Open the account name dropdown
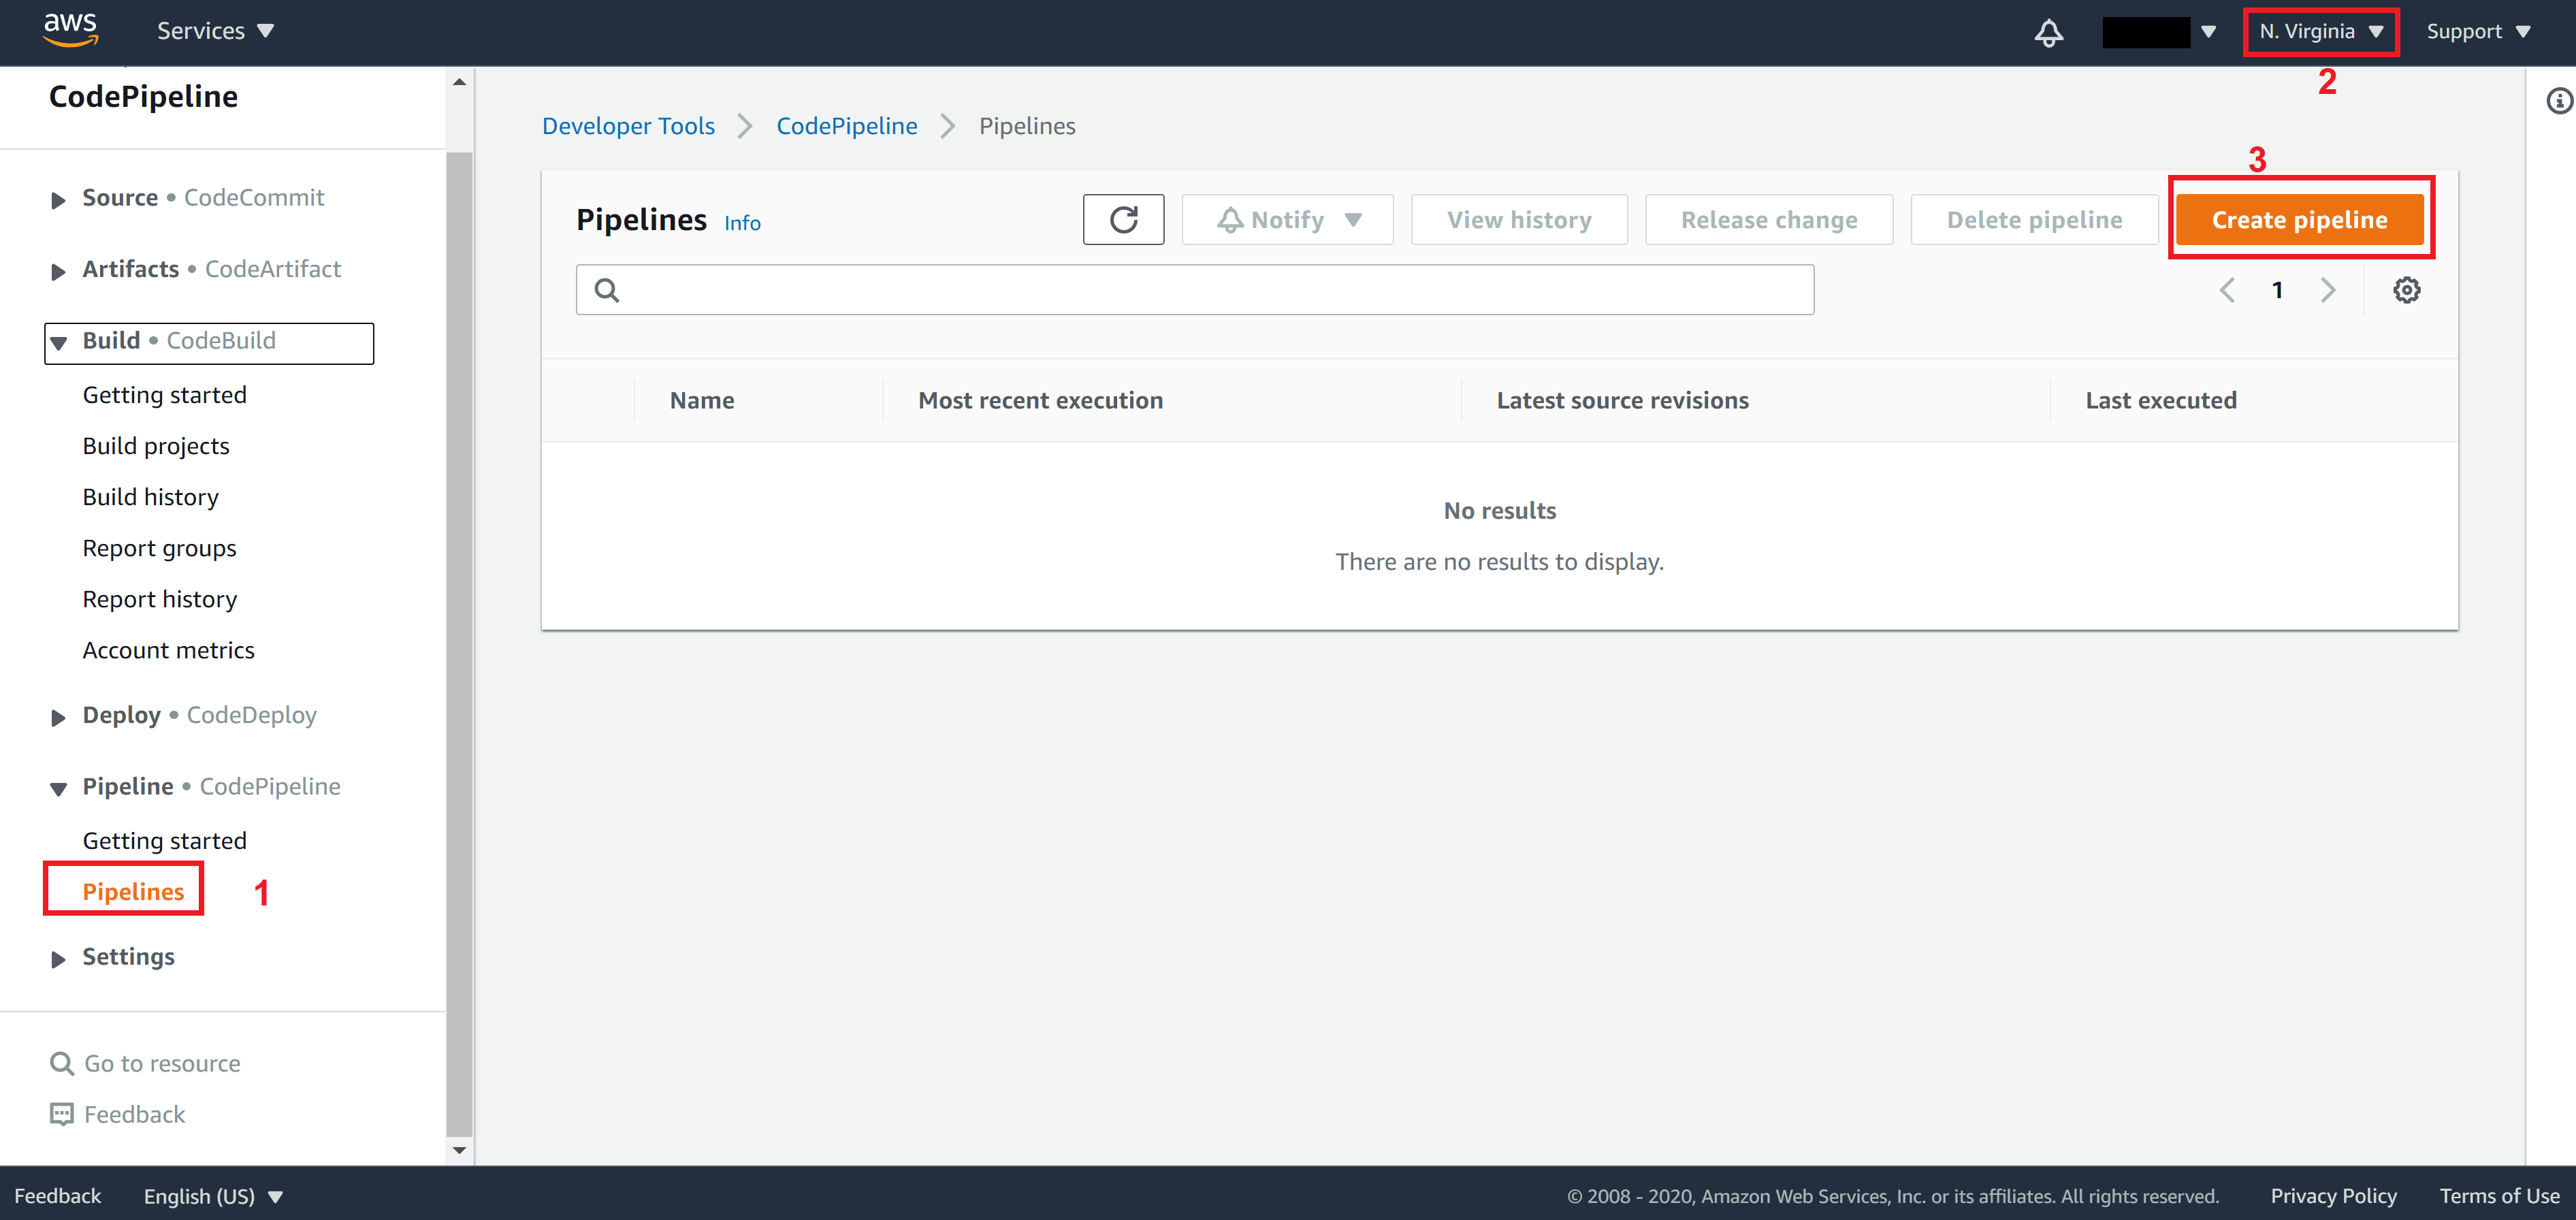This screenshot has height=1220, width=2576. click(2159, 32)
